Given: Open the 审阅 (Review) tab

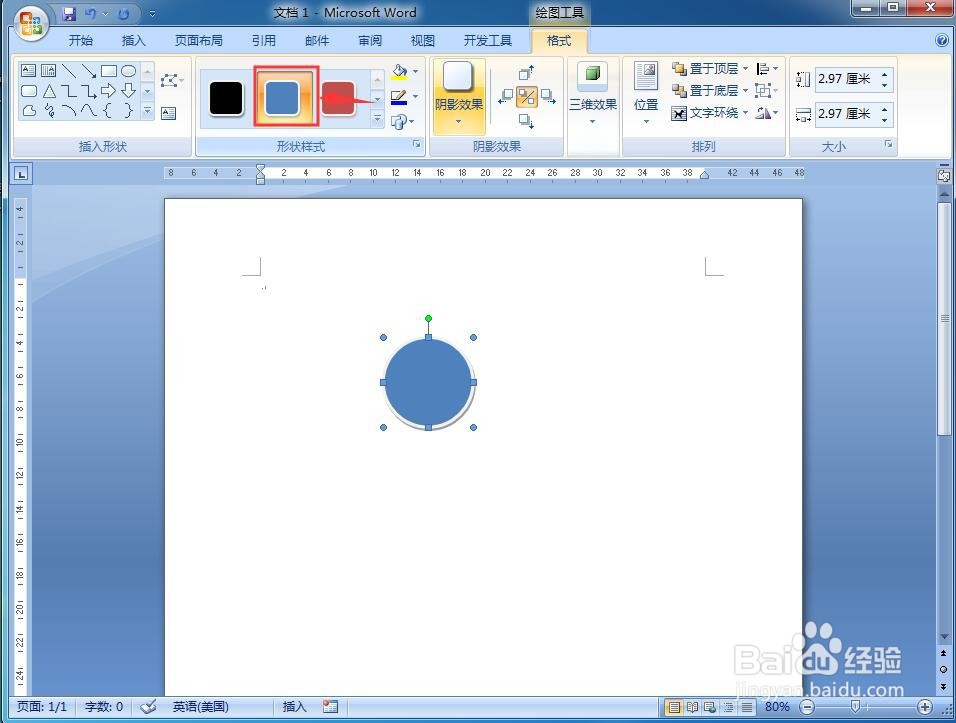Looking at the screenshot, I should 370,41.
